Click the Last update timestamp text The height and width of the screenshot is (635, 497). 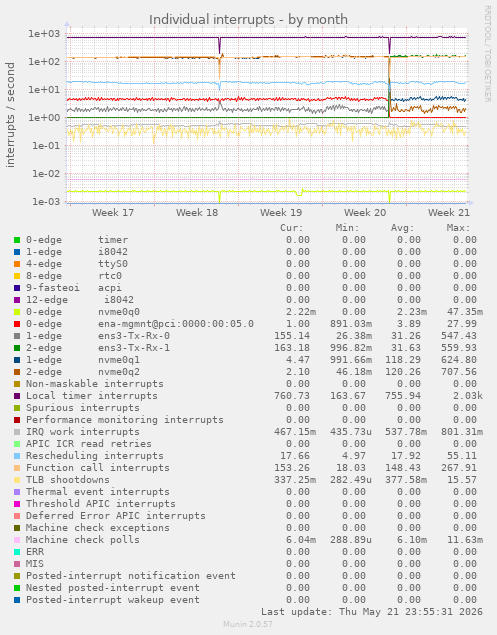tap(372, 612)
